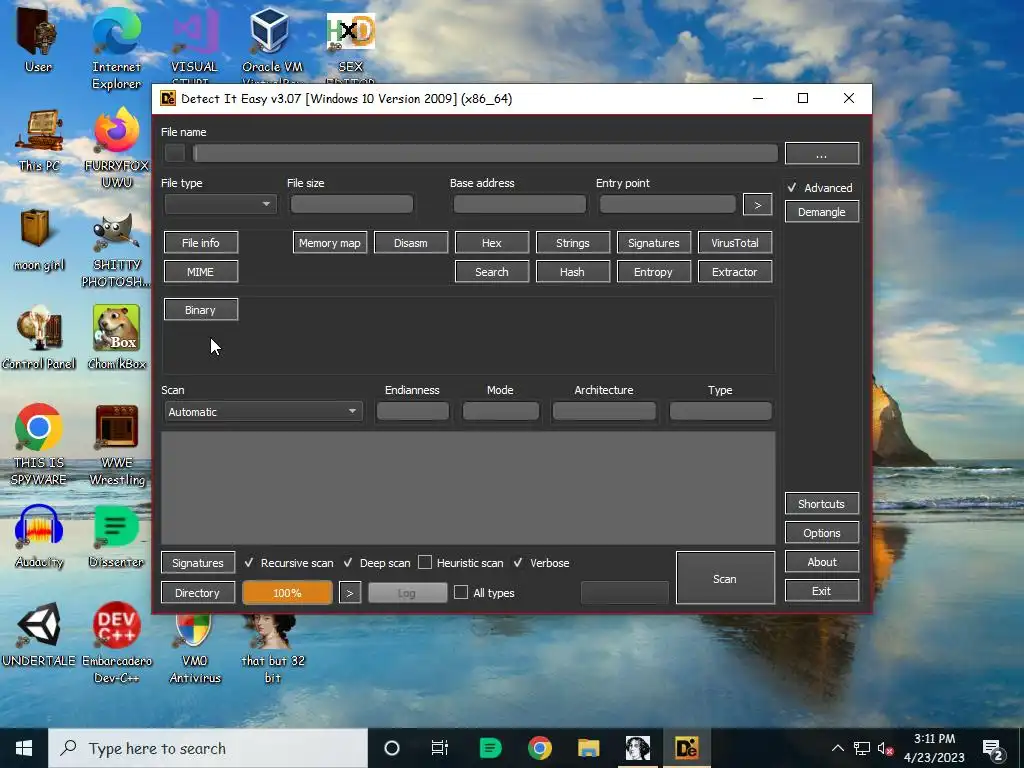Open the Entropy view
The image size is (1024, 768).
[x=654, y=272]
